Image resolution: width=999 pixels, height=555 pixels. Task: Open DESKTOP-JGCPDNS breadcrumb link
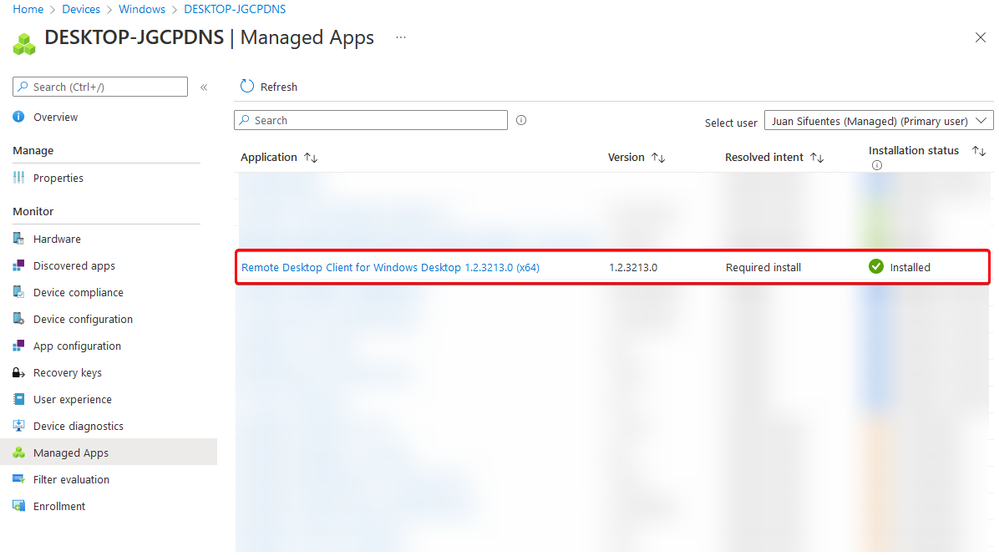click(234, 9)
